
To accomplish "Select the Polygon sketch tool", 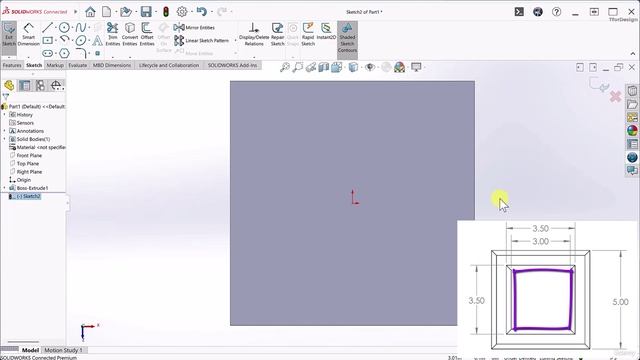I will [x=64, y=53].
